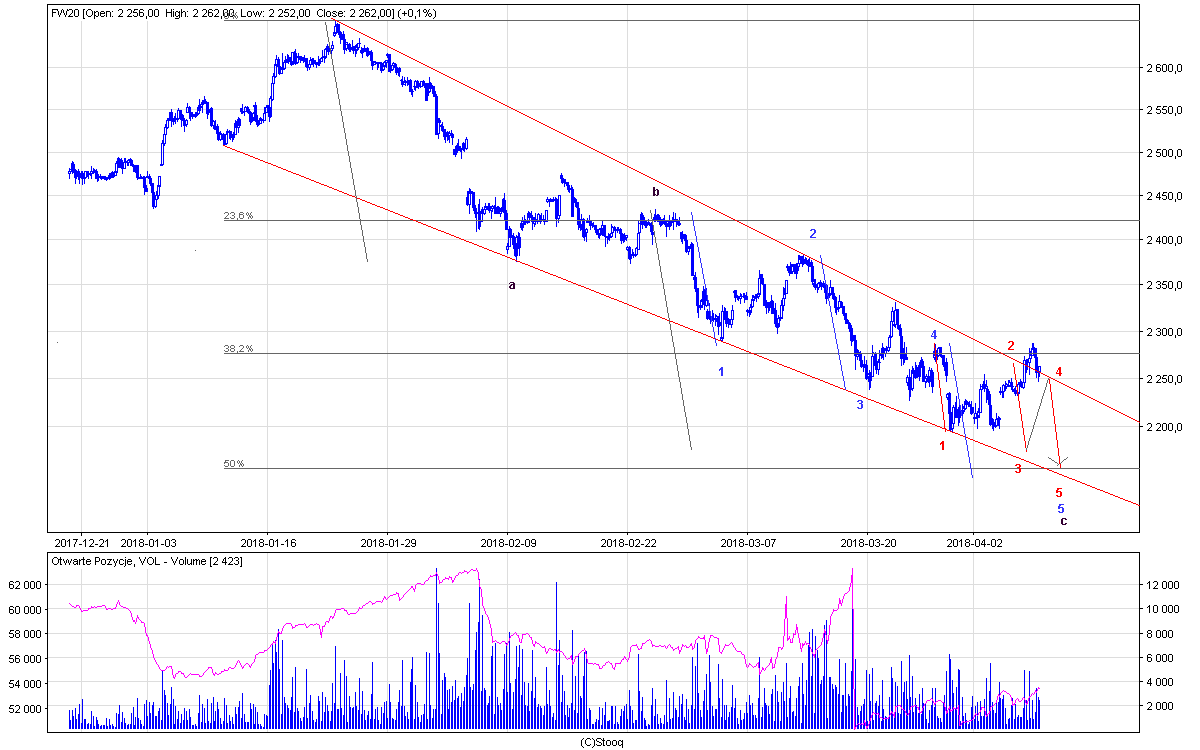This screenshot has height=750, width=1200.
Task: Select the red wave label 1
Action: click(942, 445)
